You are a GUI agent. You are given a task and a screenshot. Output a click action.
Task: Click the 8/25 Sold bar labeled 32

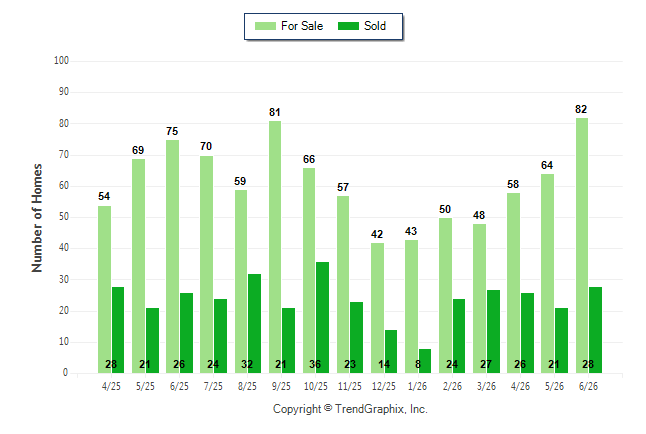[254, 324]
